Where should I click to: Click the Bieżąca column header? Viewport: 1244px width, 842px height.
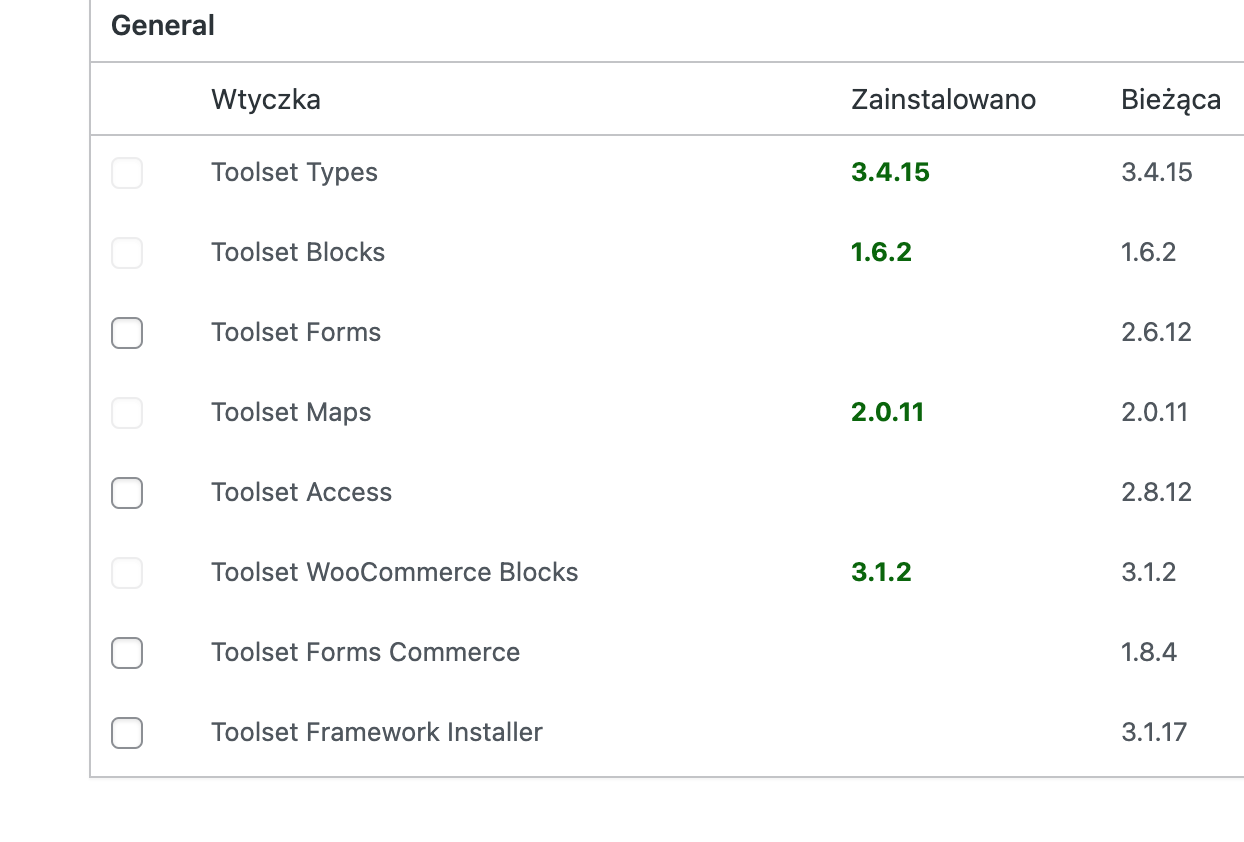point(1171,100)
